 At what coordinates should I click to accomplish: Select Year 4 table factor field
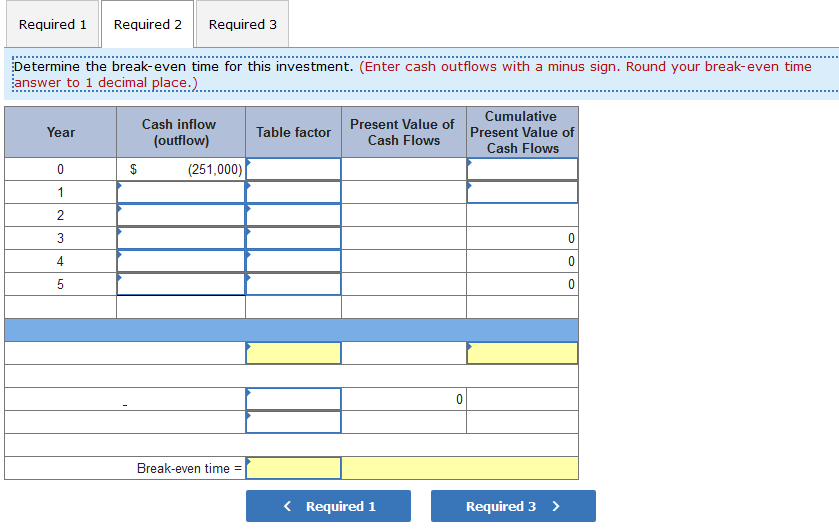coord(293,261)
